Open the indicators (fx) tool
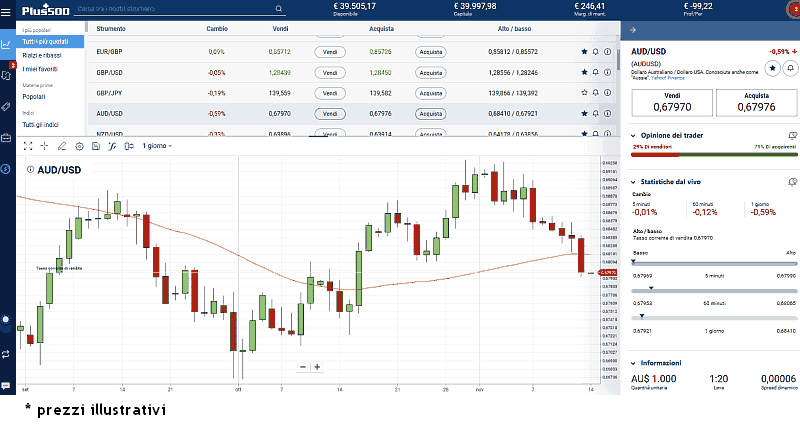The height and width of the screenshot is (426, 800). coord(112,146)
